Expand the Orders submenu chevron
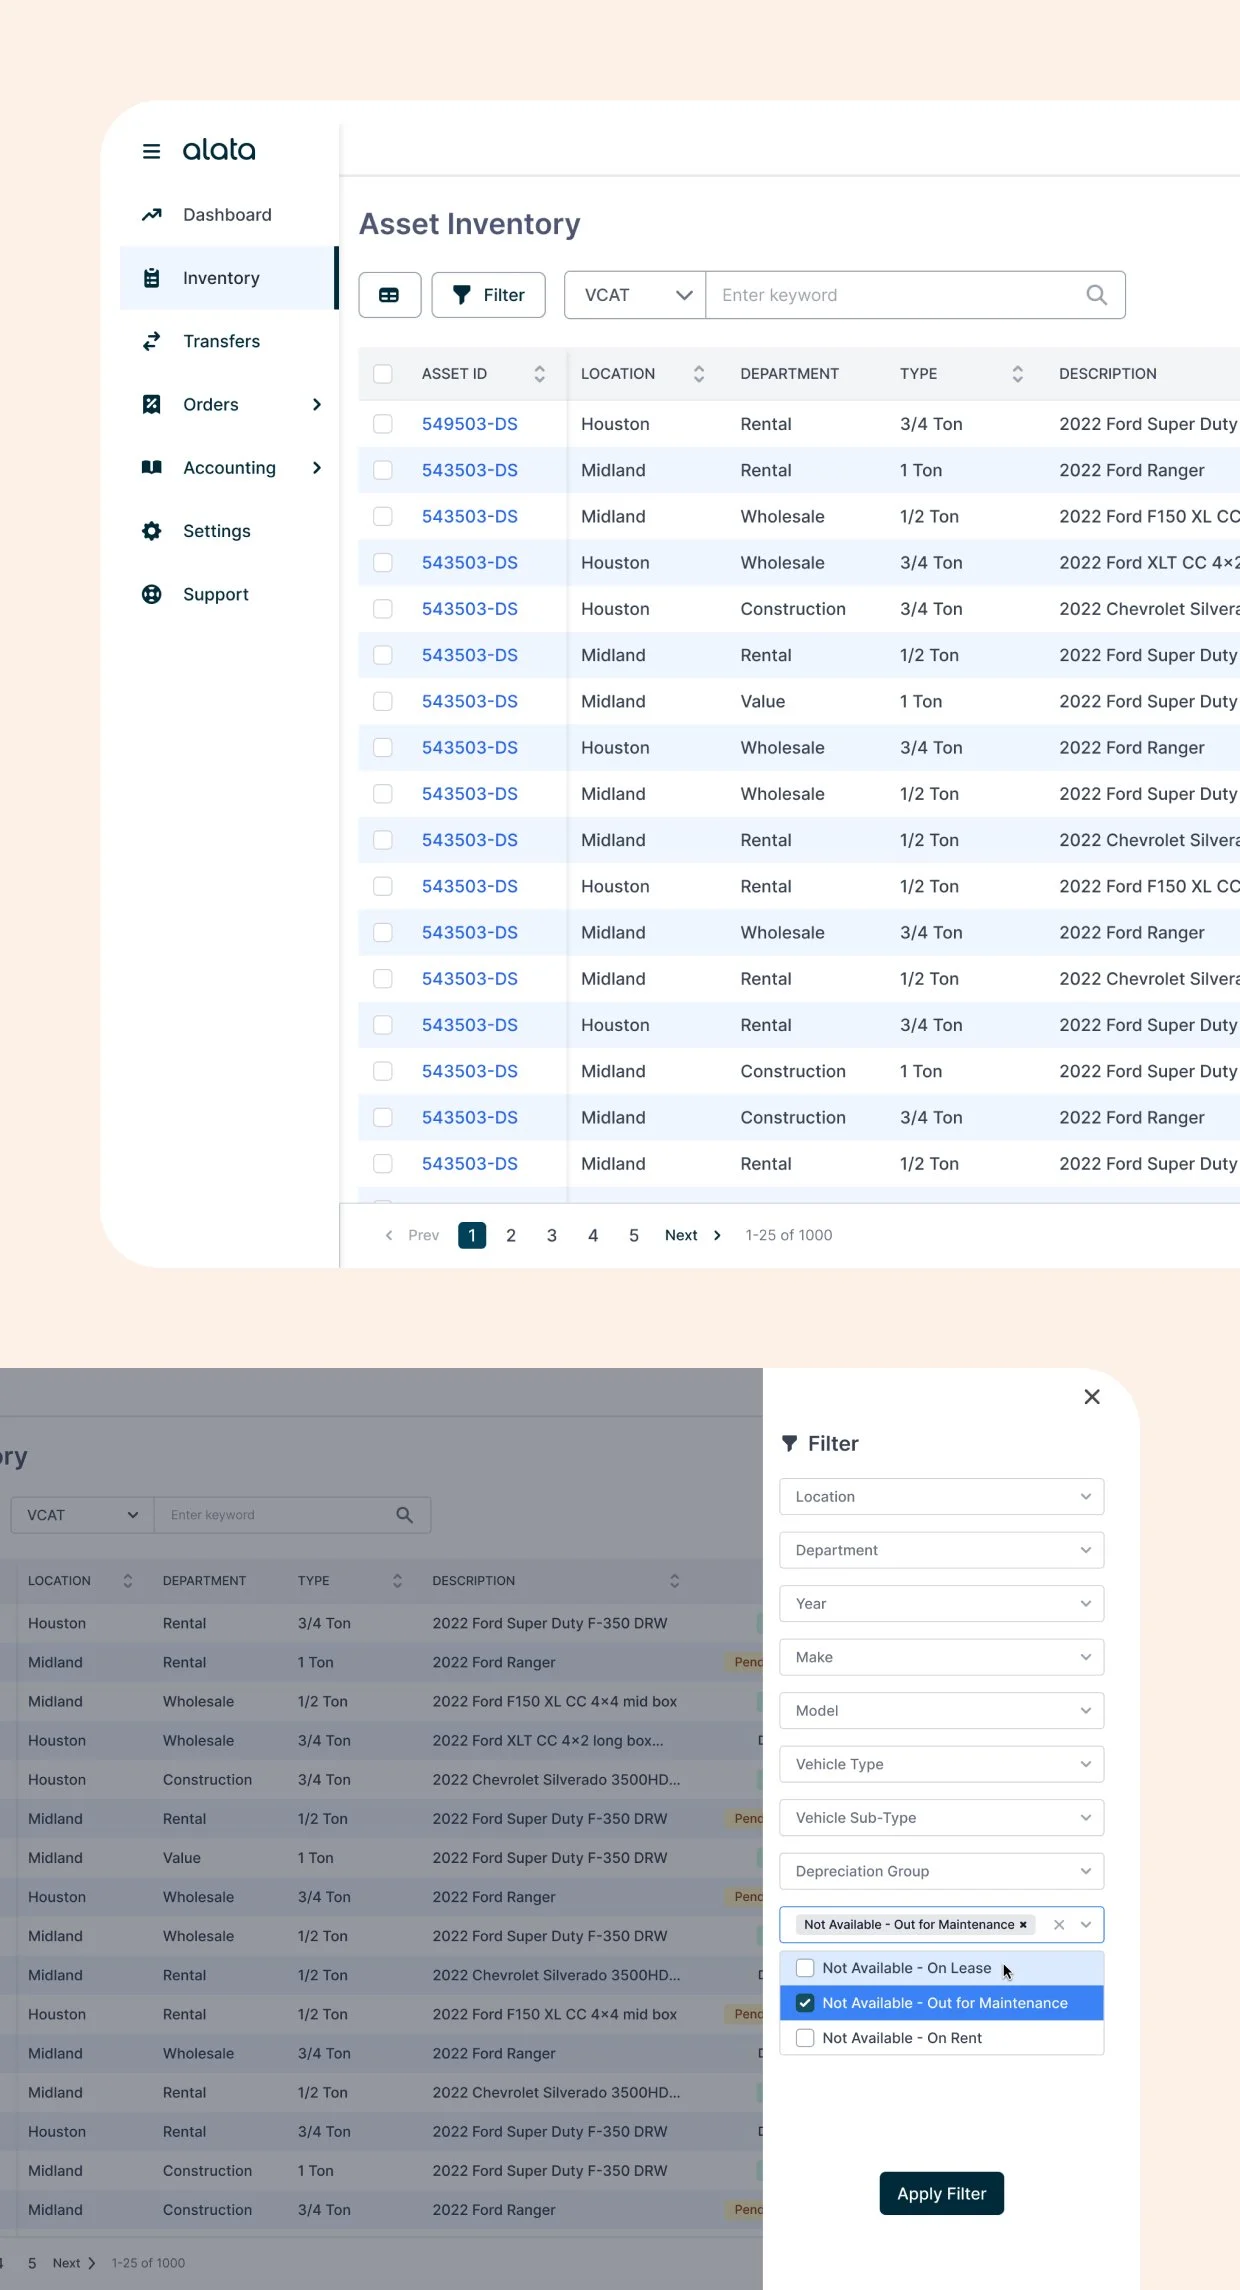Screen dimensions: 1240x2290 317,404
